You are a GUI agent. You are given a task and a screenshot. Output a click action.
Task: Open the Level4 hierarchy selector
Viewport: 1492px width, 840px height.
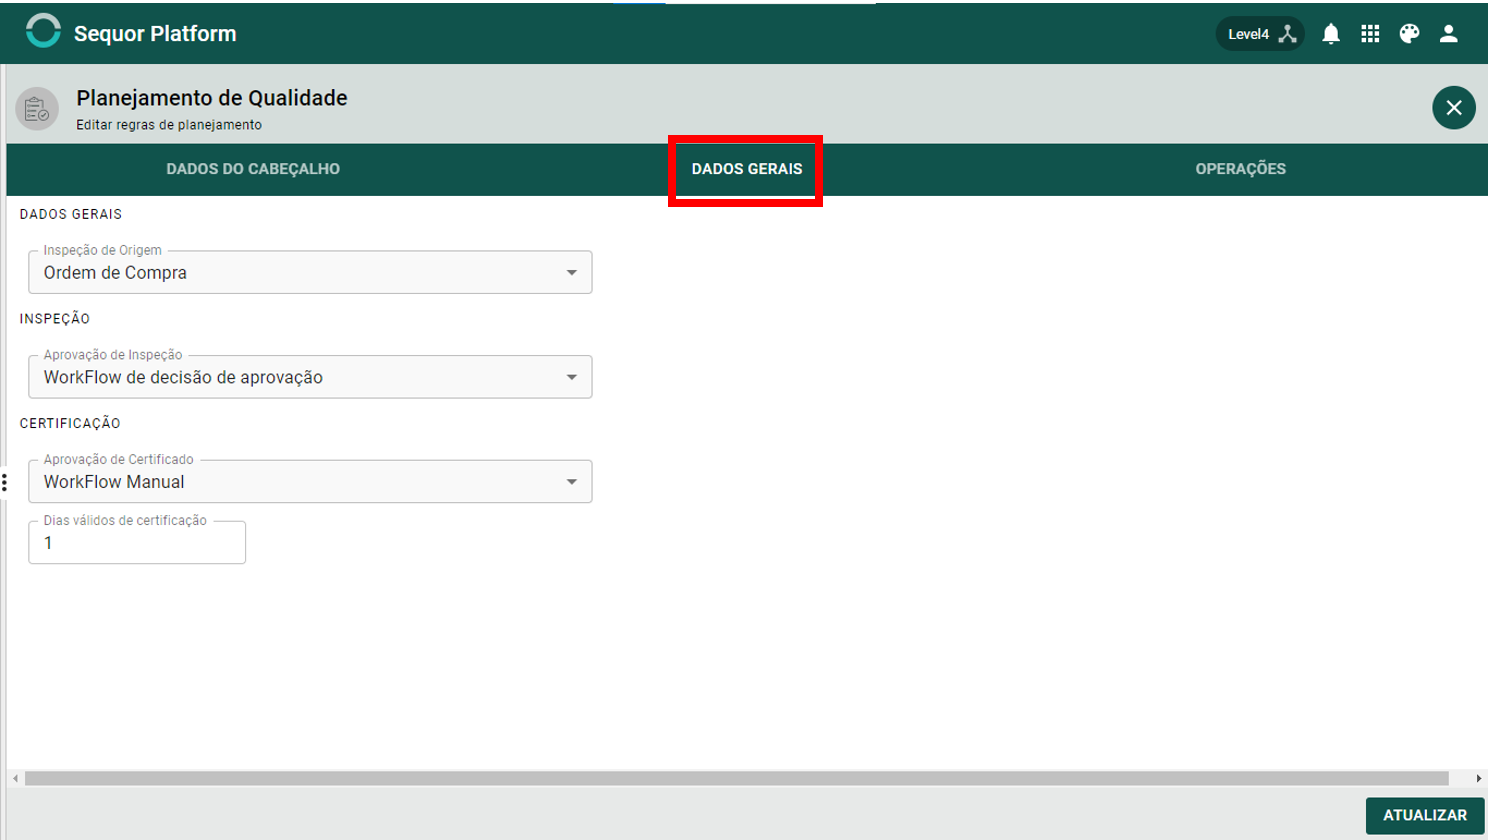[x=1260, y=34]
